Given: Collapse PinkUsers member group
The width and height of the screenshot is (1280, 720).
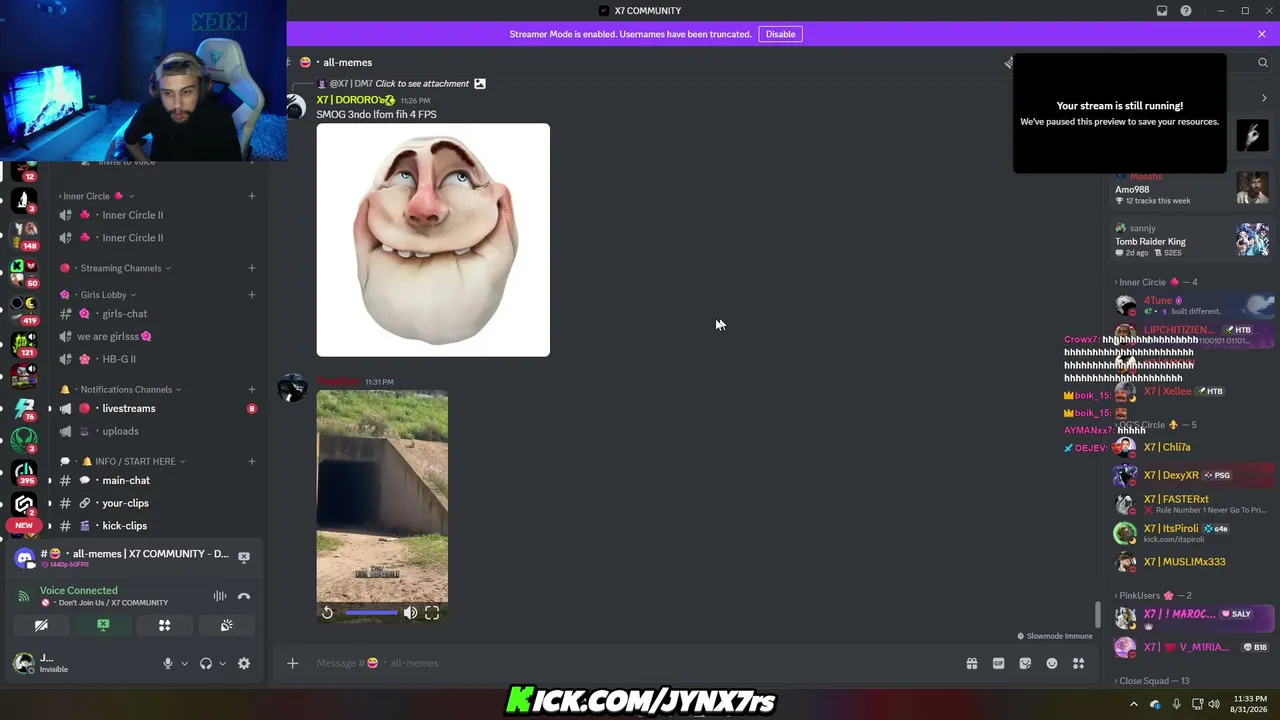Looking at the screenshot, I should point(1153,596).
